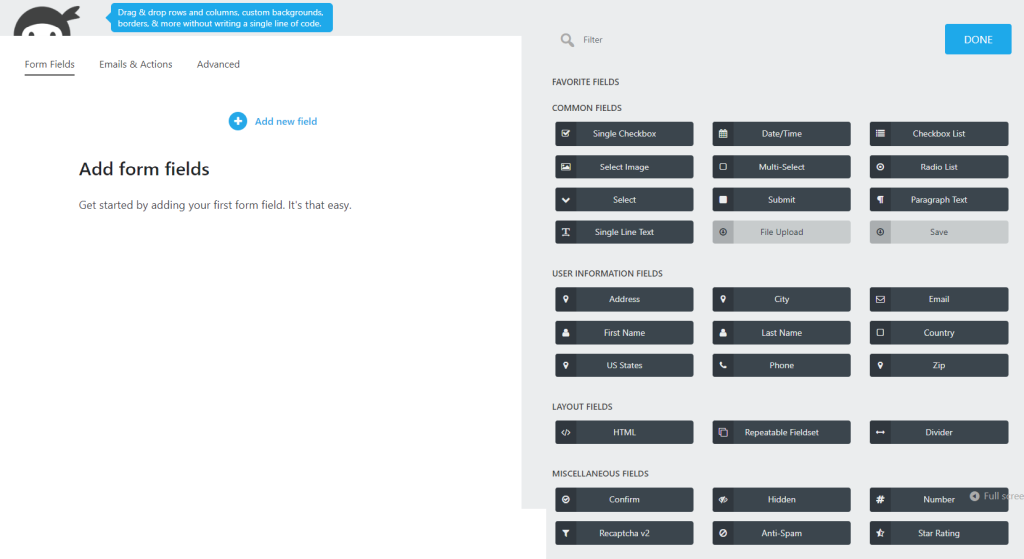
Task: Click the File Upload field's icon
Action: pos(723,232)
